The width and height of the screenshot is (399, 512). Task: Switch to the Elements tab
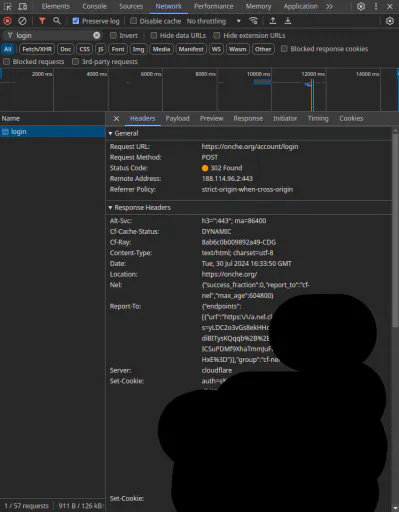[x=56, y=6]
